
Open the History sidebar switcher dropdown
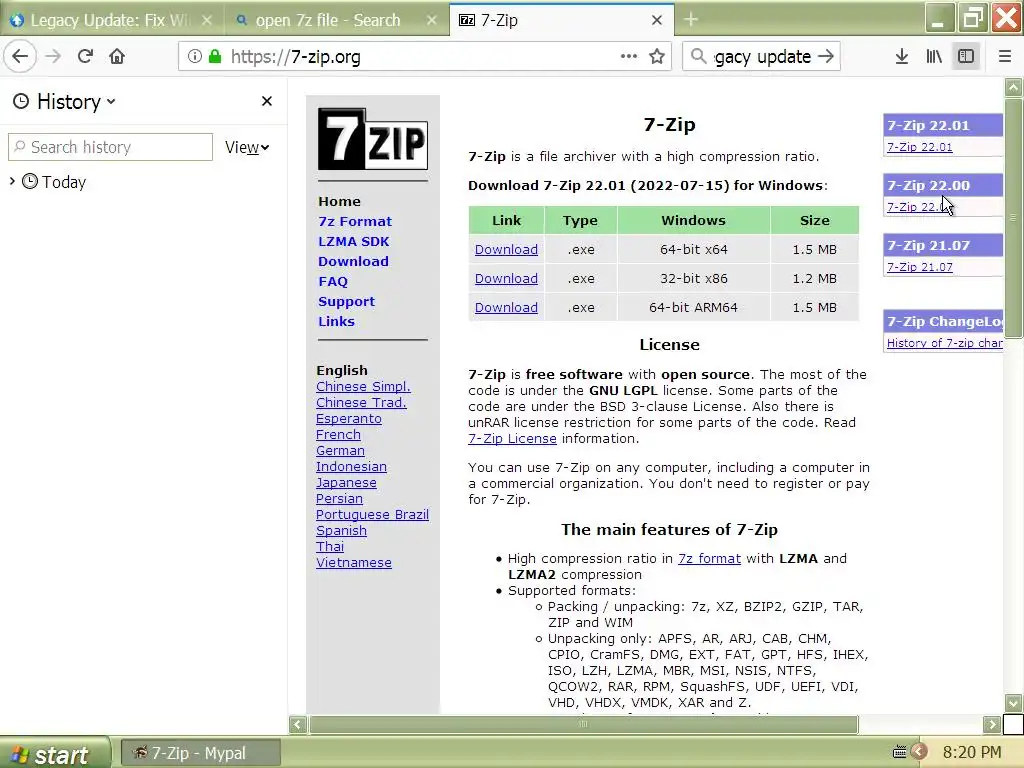click(x=65, y=101)
